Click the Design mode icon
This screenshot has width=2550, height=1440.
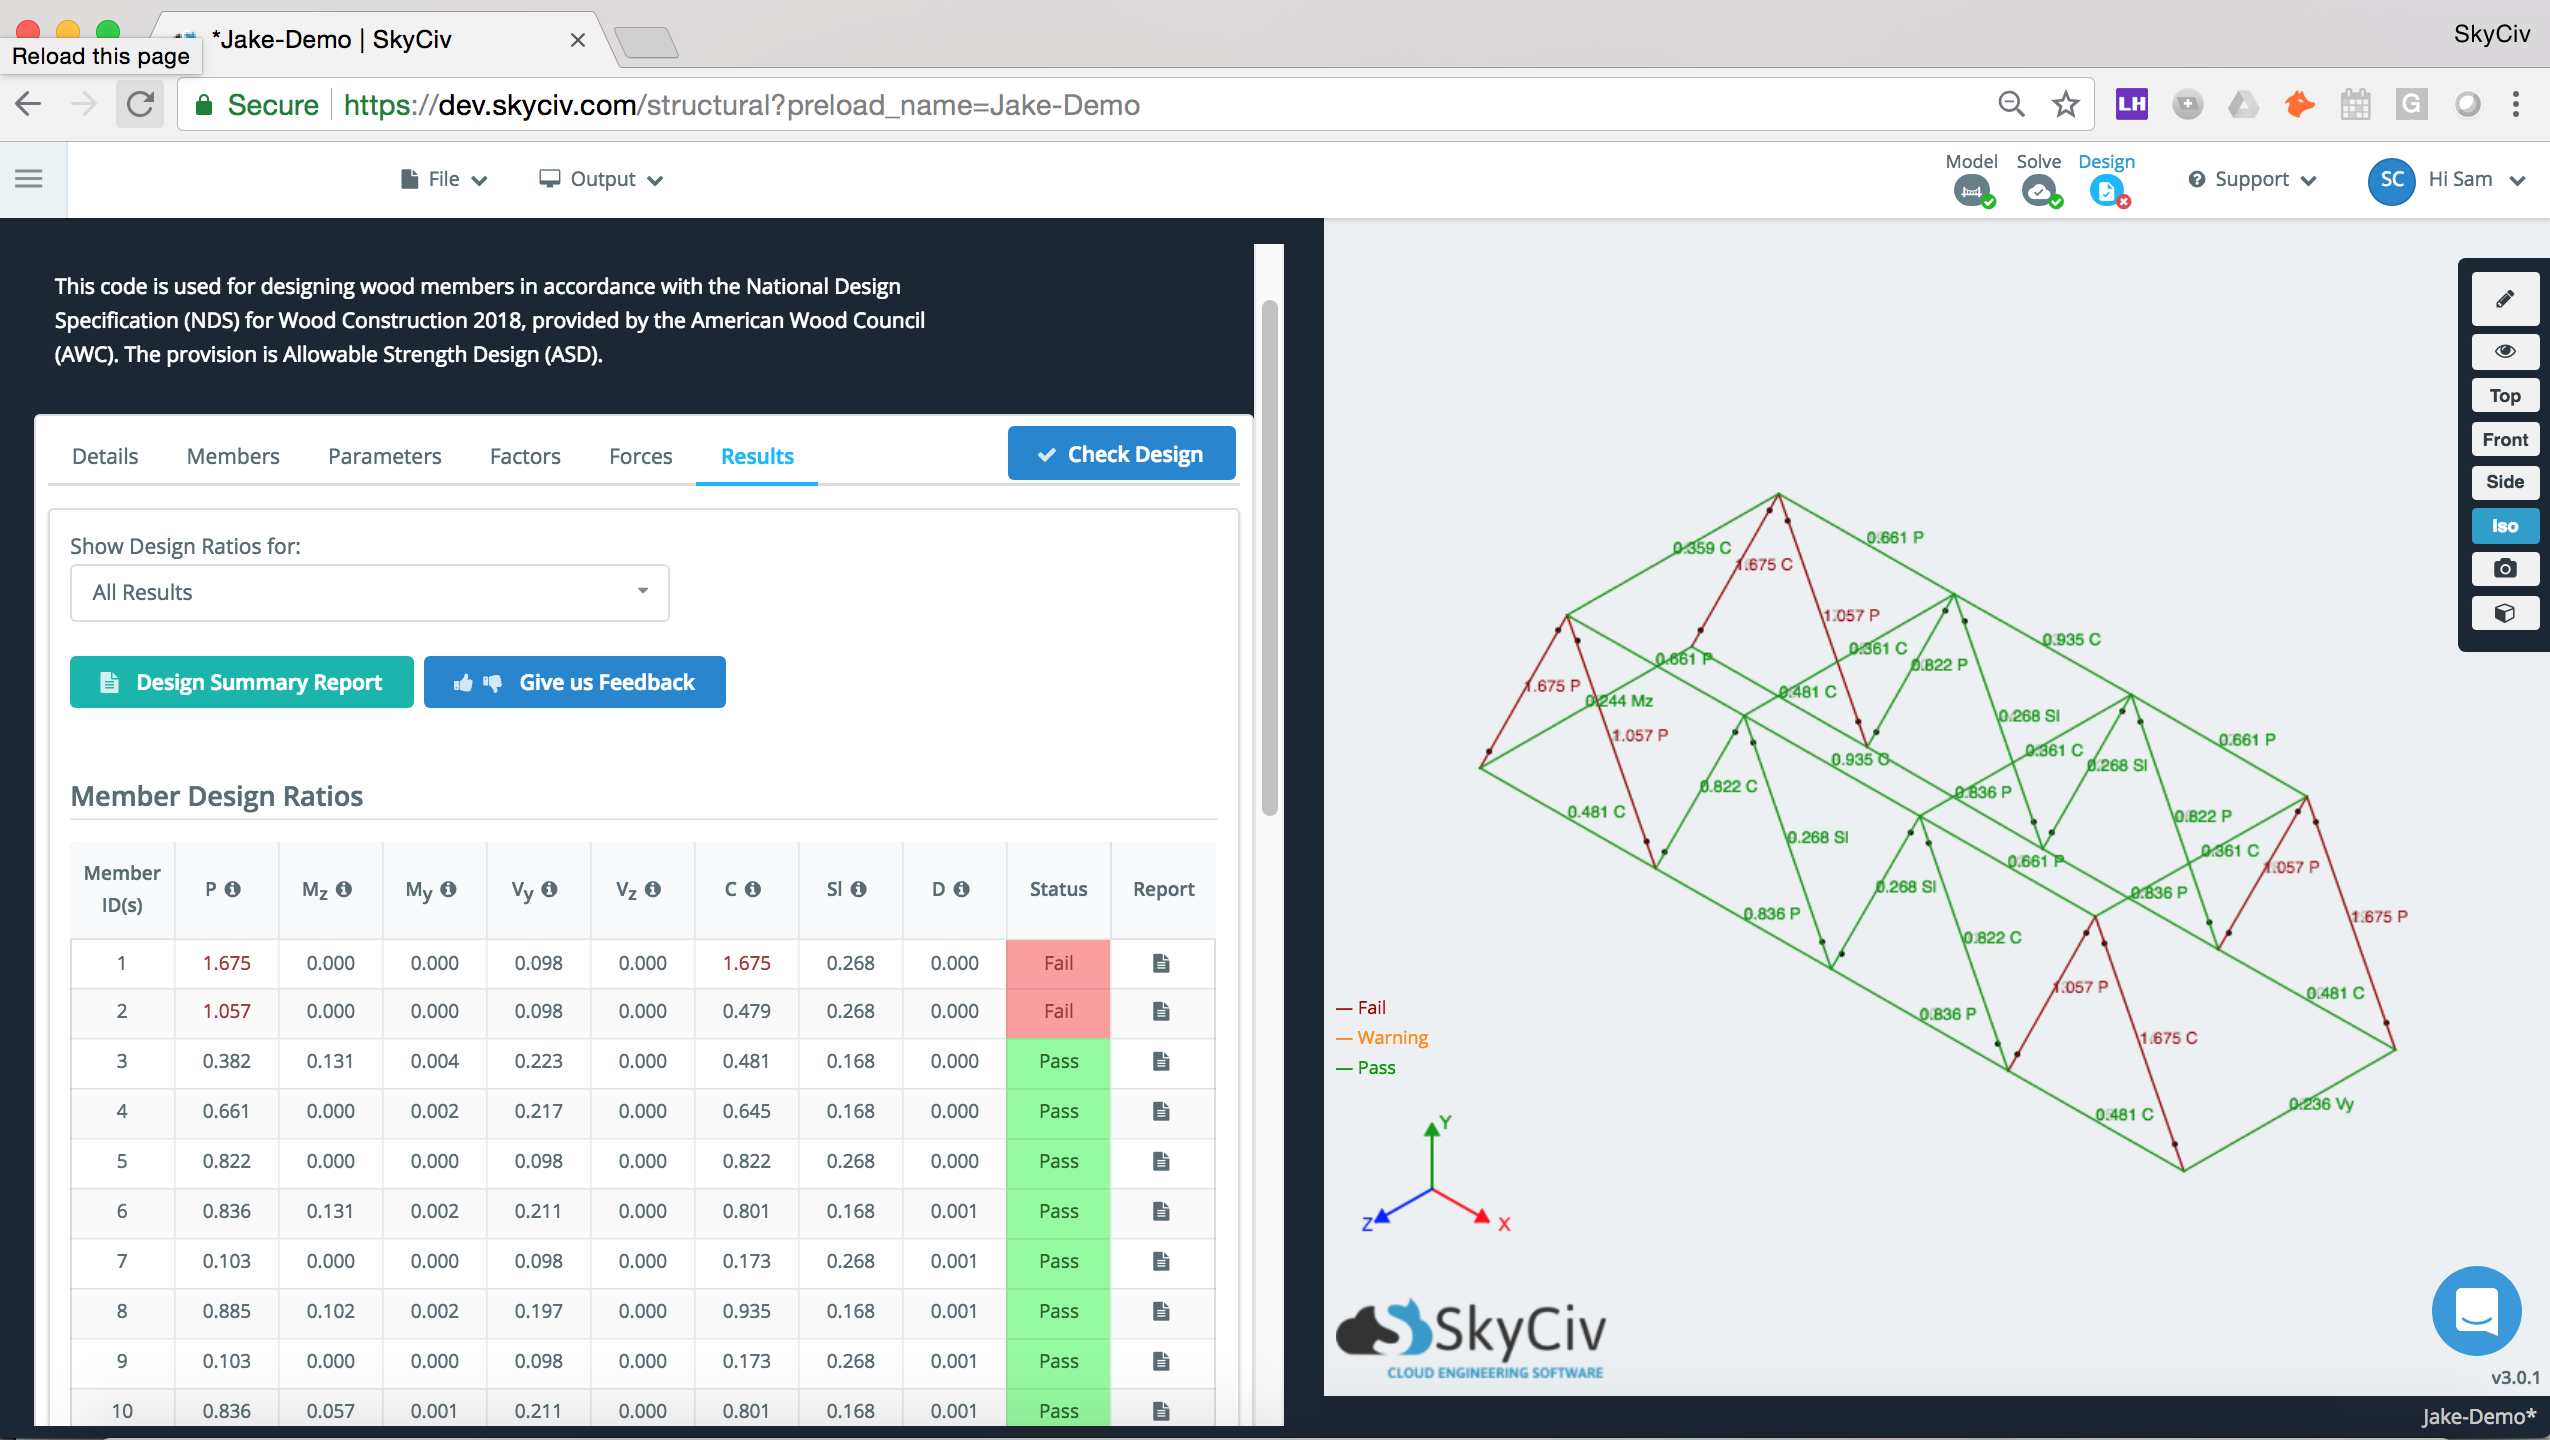(x=2107, y=193)
